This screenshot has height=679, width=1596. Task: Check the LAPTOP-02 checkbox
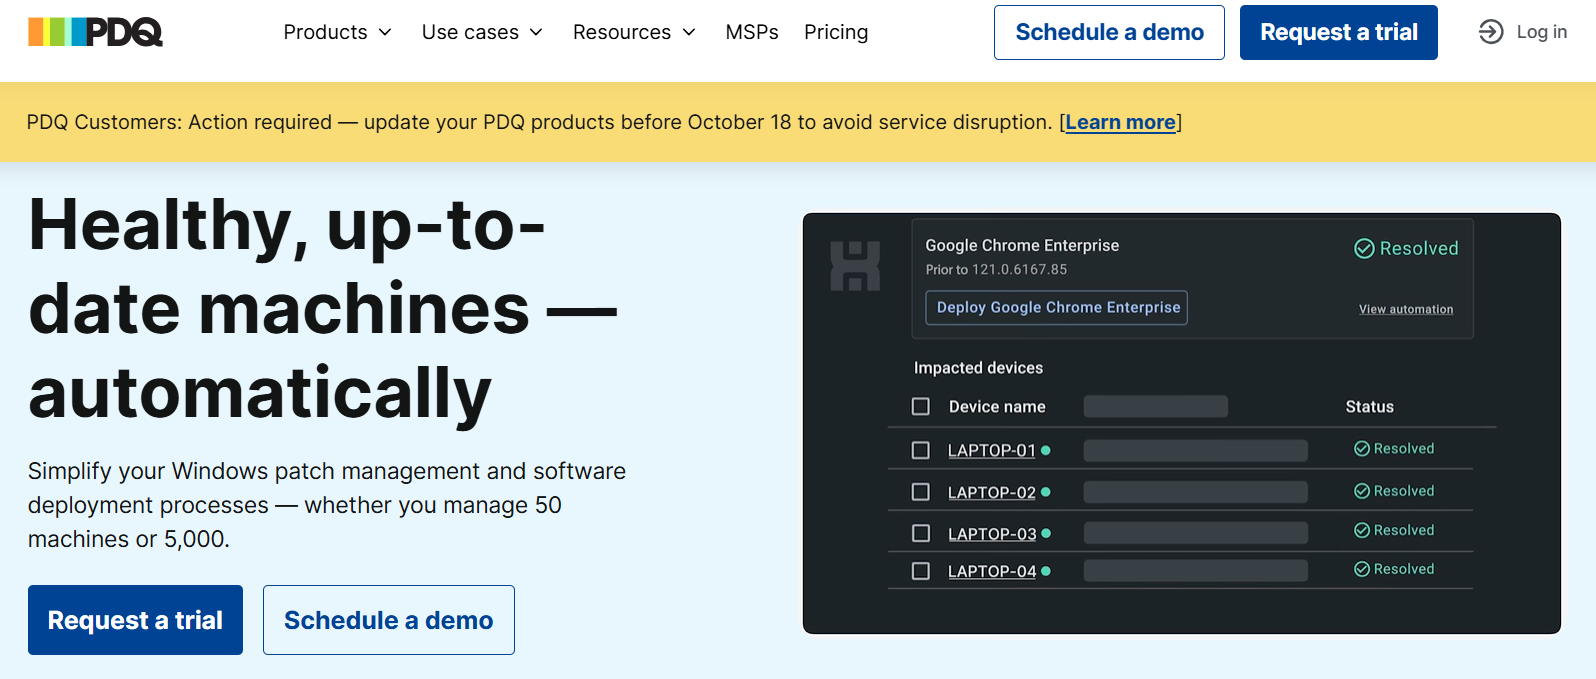tap(921, 492)
